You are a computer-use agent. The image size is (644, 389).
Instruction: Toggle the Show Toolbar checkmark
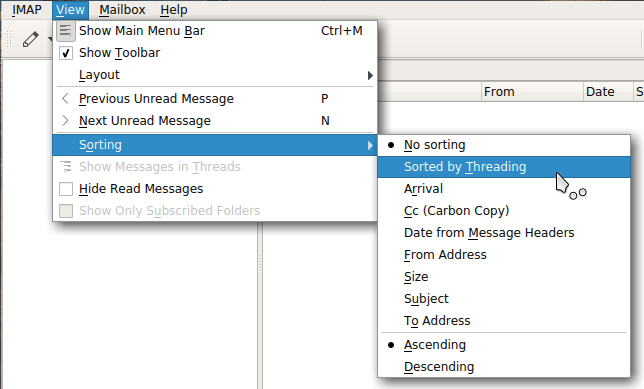(x=66, y=53)
